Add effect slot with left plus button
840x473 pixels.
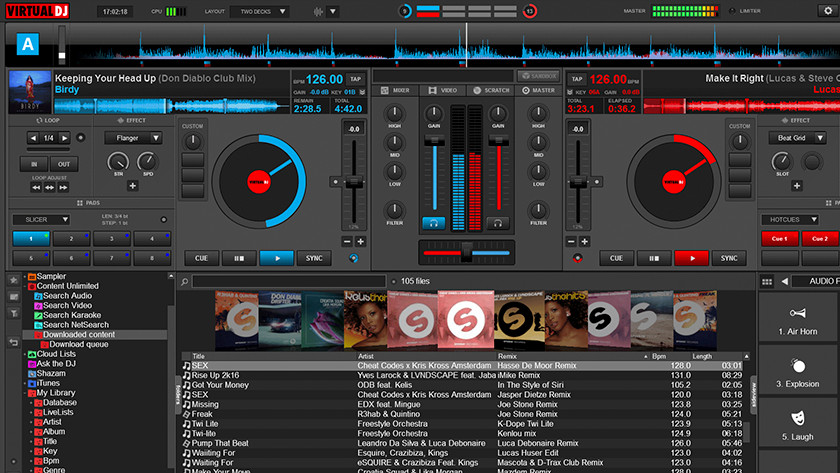[133, 186]
